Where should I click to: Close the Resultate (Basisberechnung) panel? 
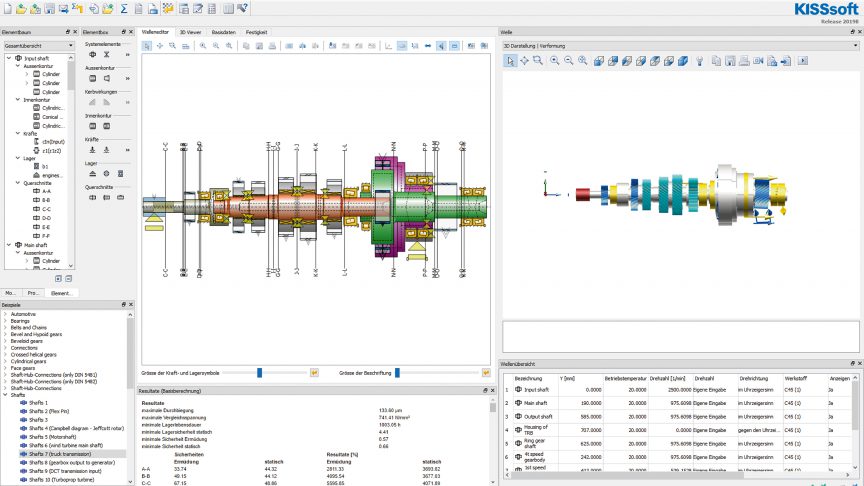click(492, 390)
